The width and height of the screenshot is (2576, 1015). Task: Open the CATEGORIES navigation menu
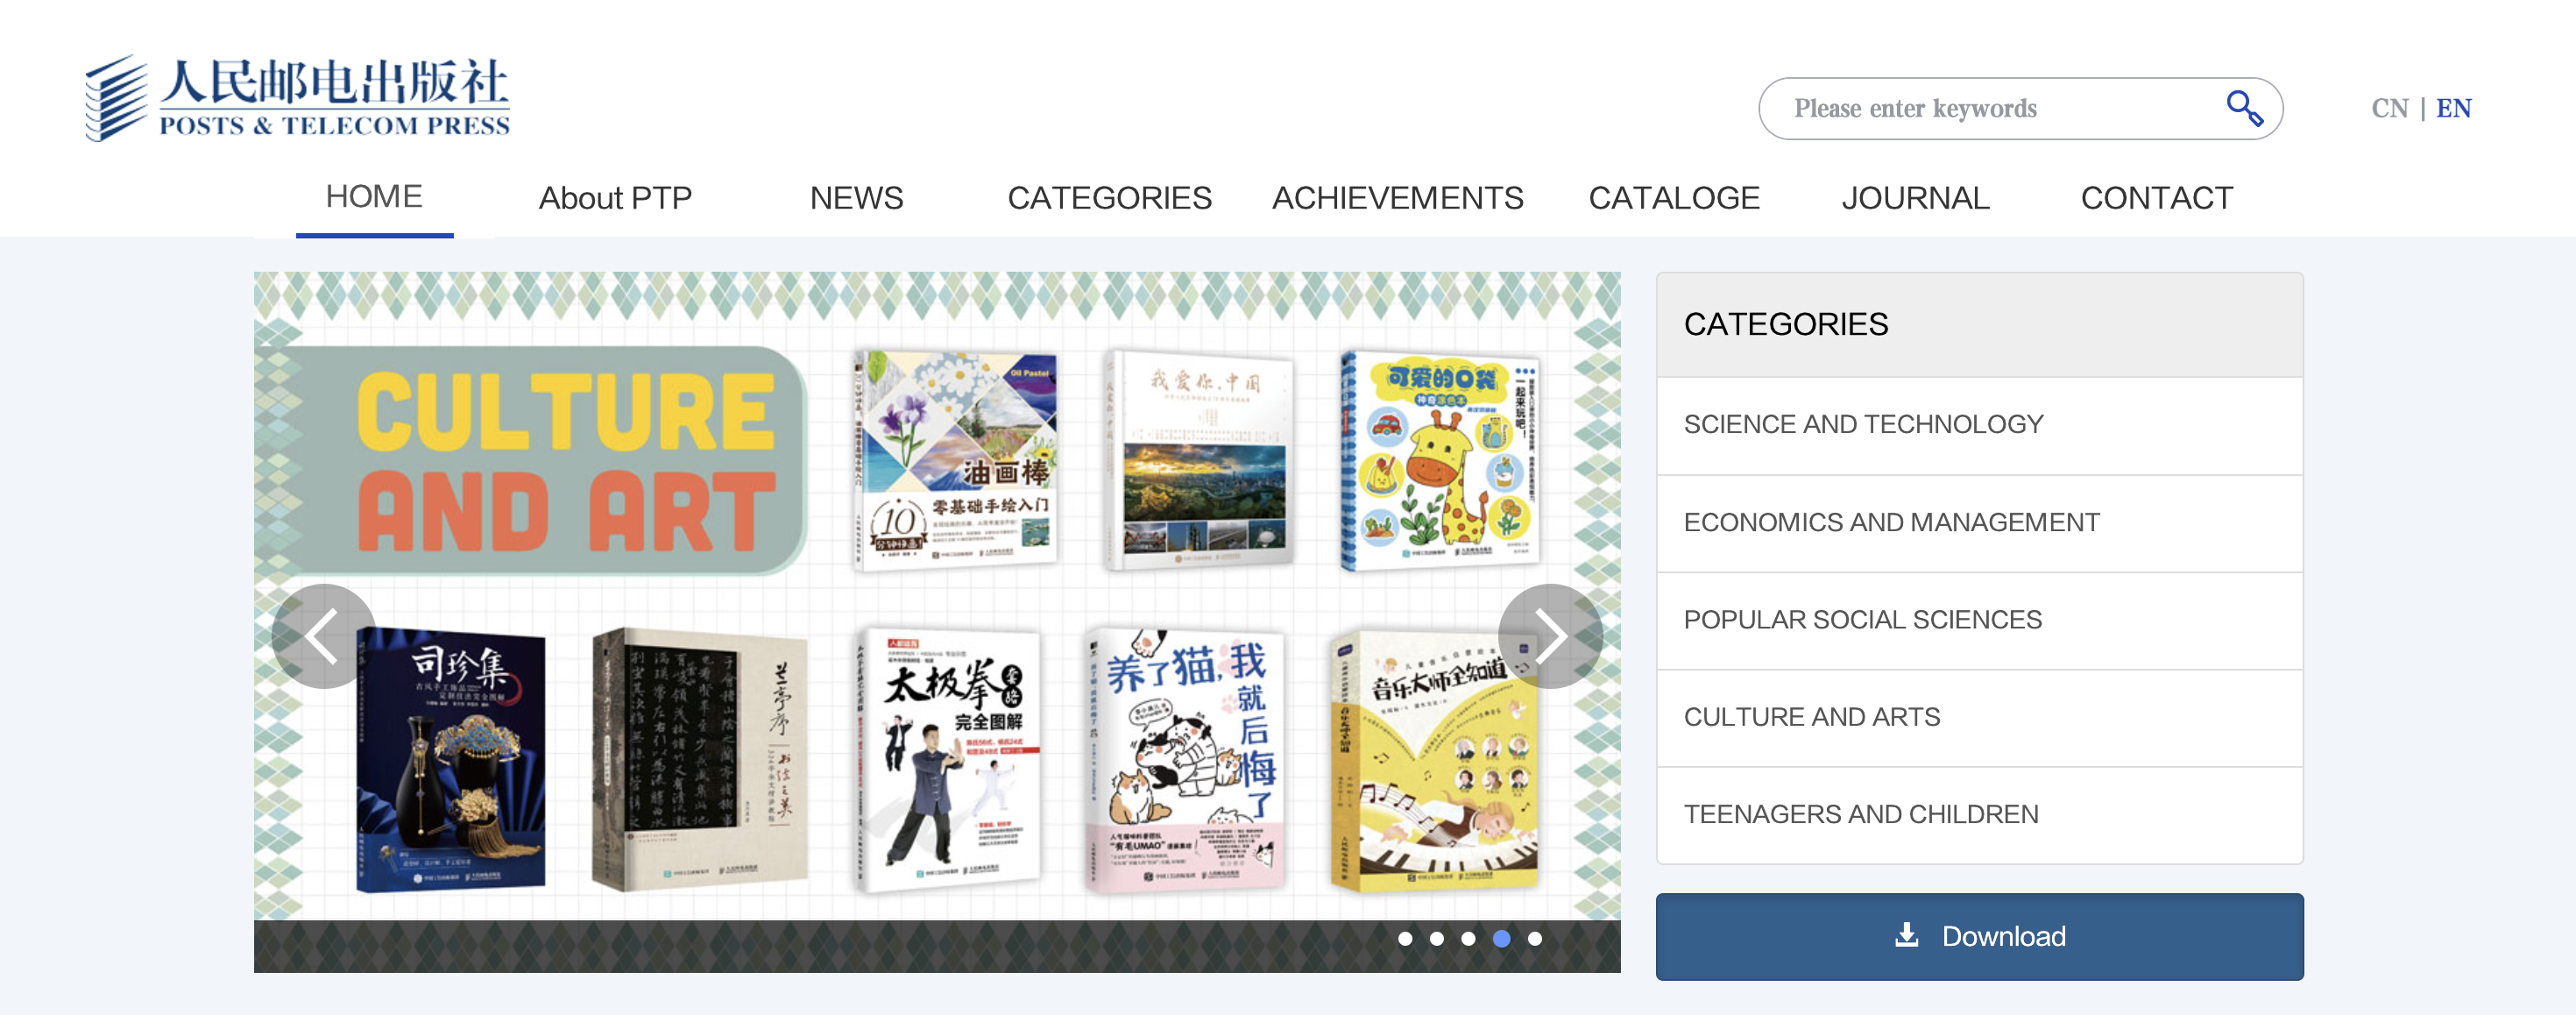pyautogui.click(x=1109, y=198)
